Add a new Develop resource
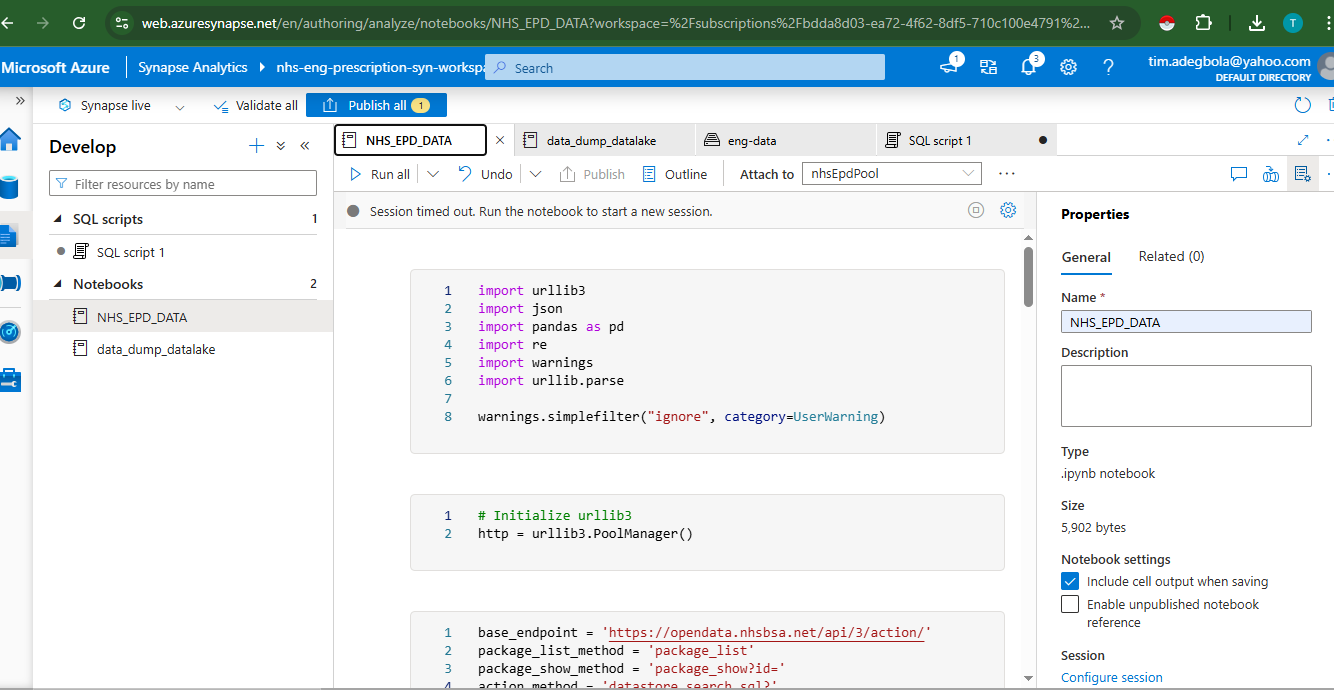 point(256,146)
